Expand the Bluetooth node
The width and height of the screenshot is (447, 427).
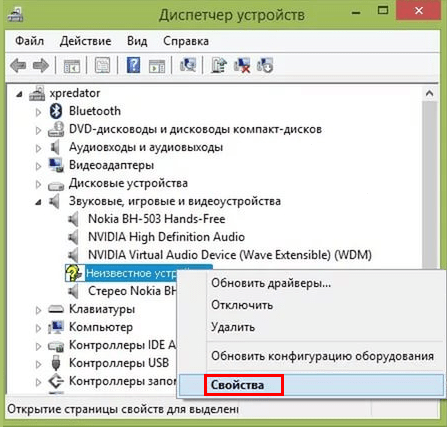coord(38,112)
